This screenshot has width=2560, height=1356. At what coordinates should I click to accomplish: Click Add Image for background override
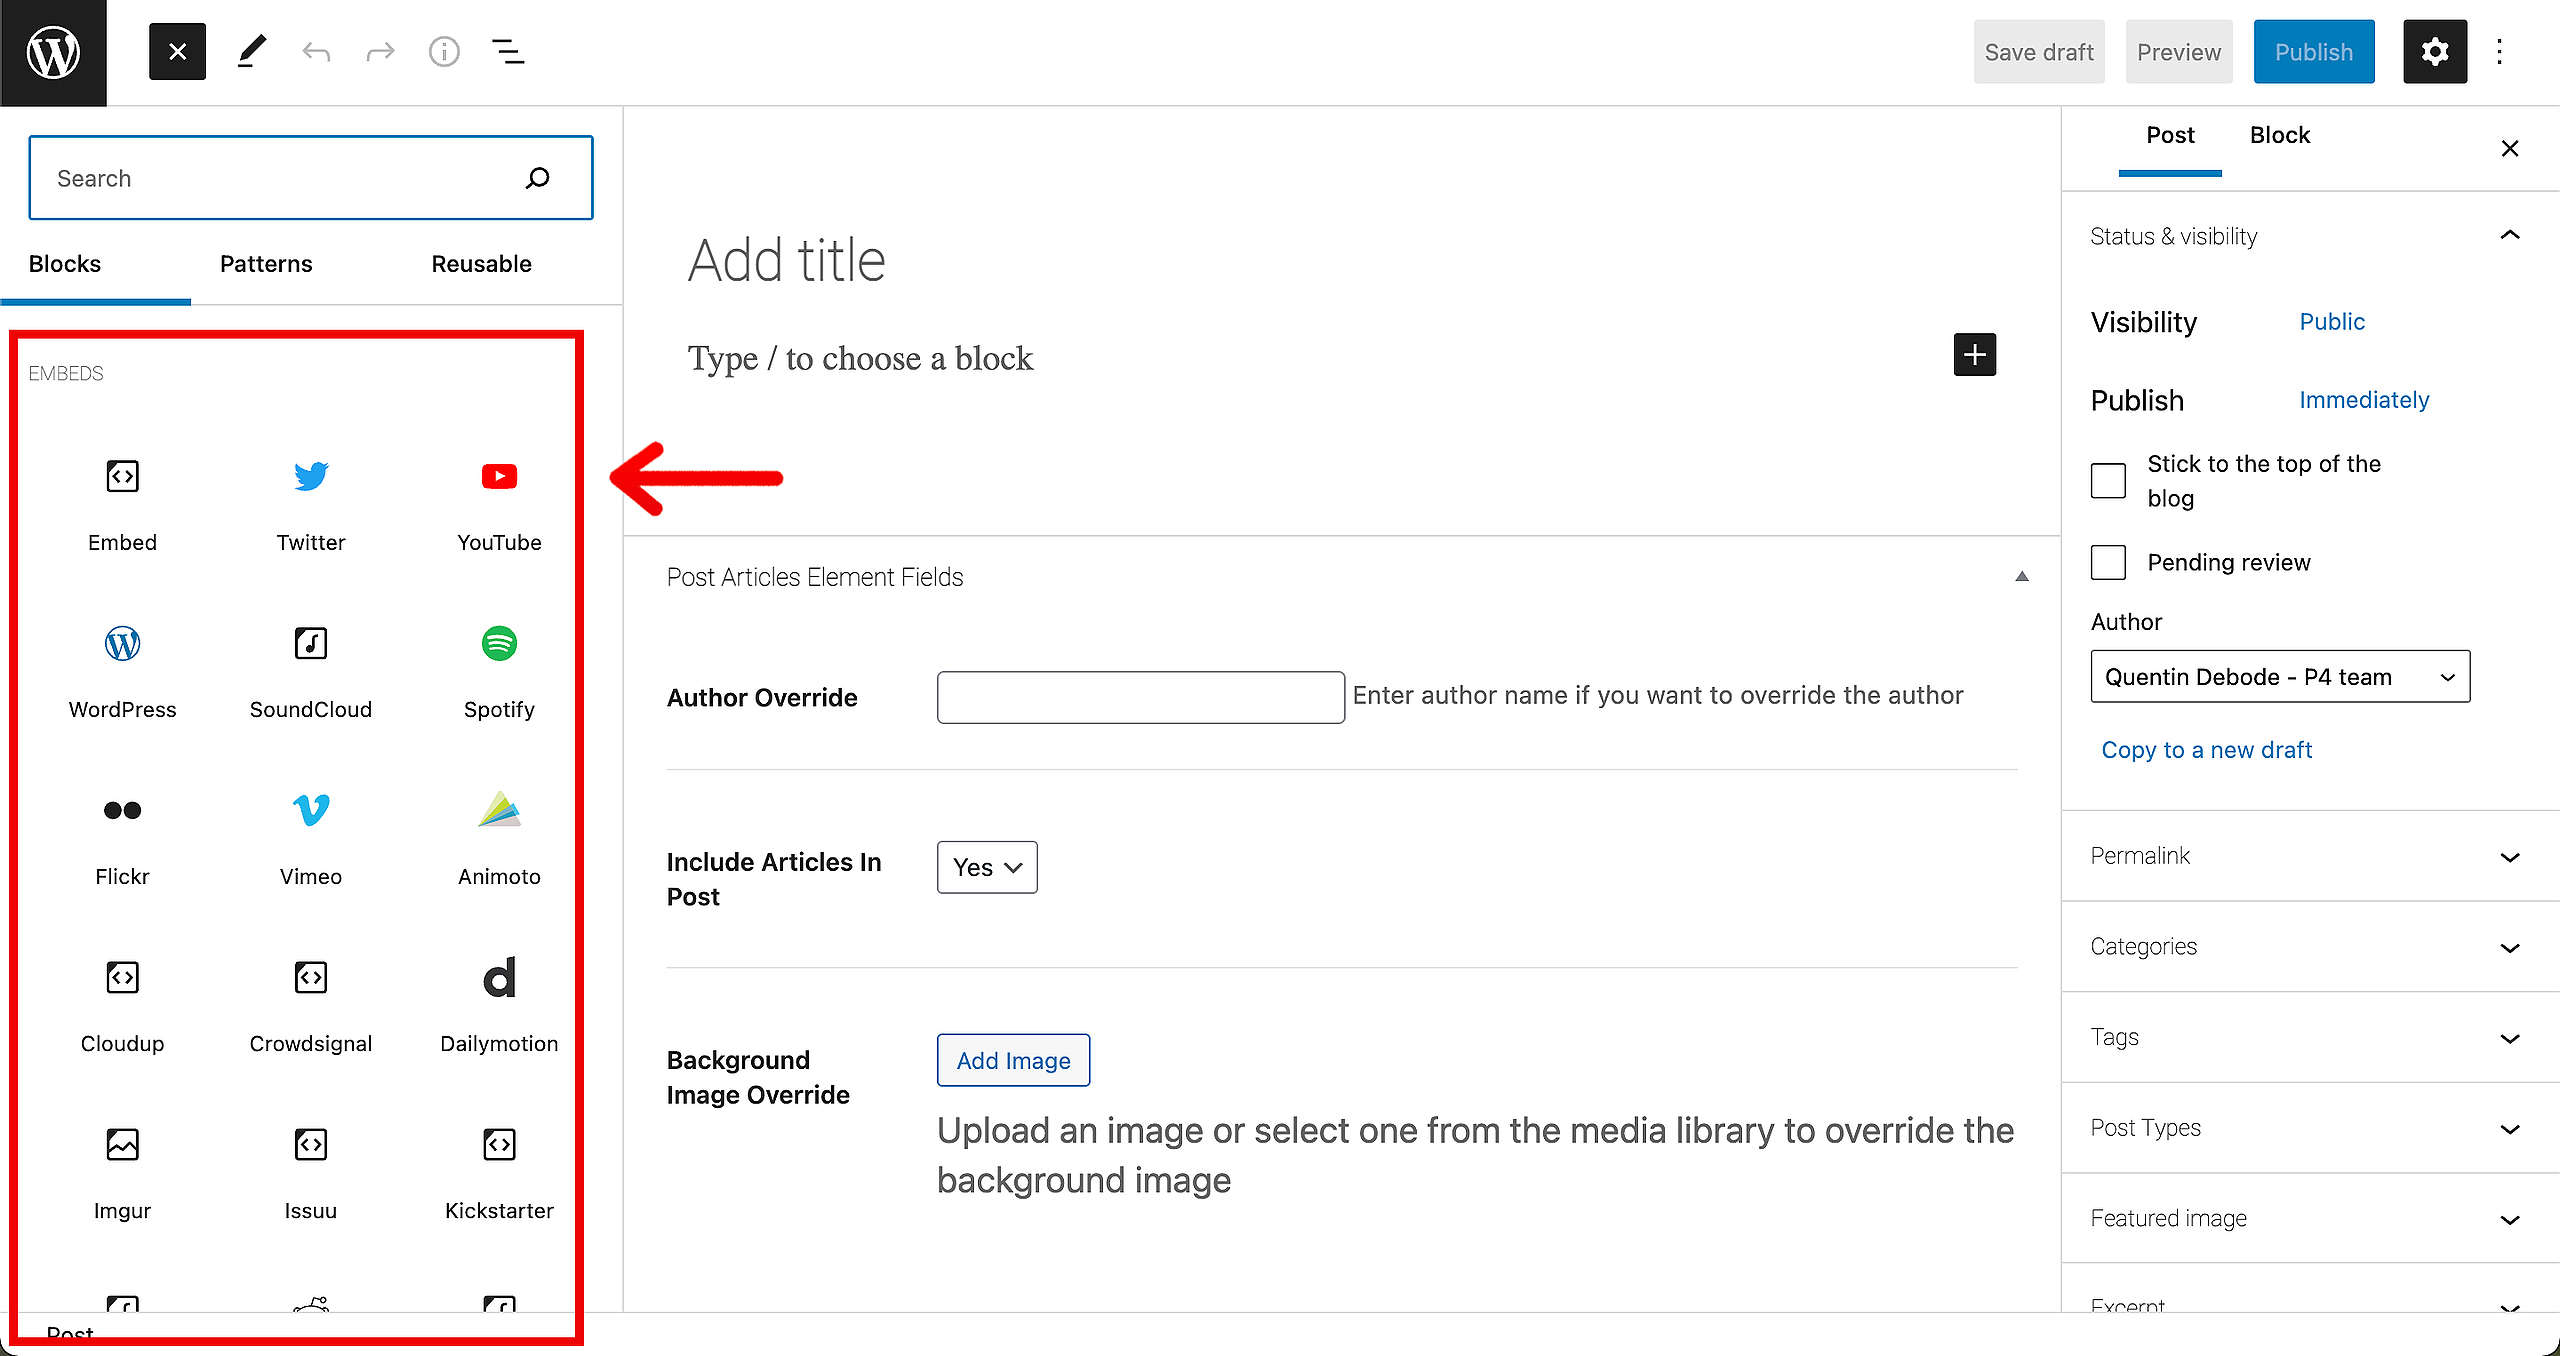coord(1013,1060)
